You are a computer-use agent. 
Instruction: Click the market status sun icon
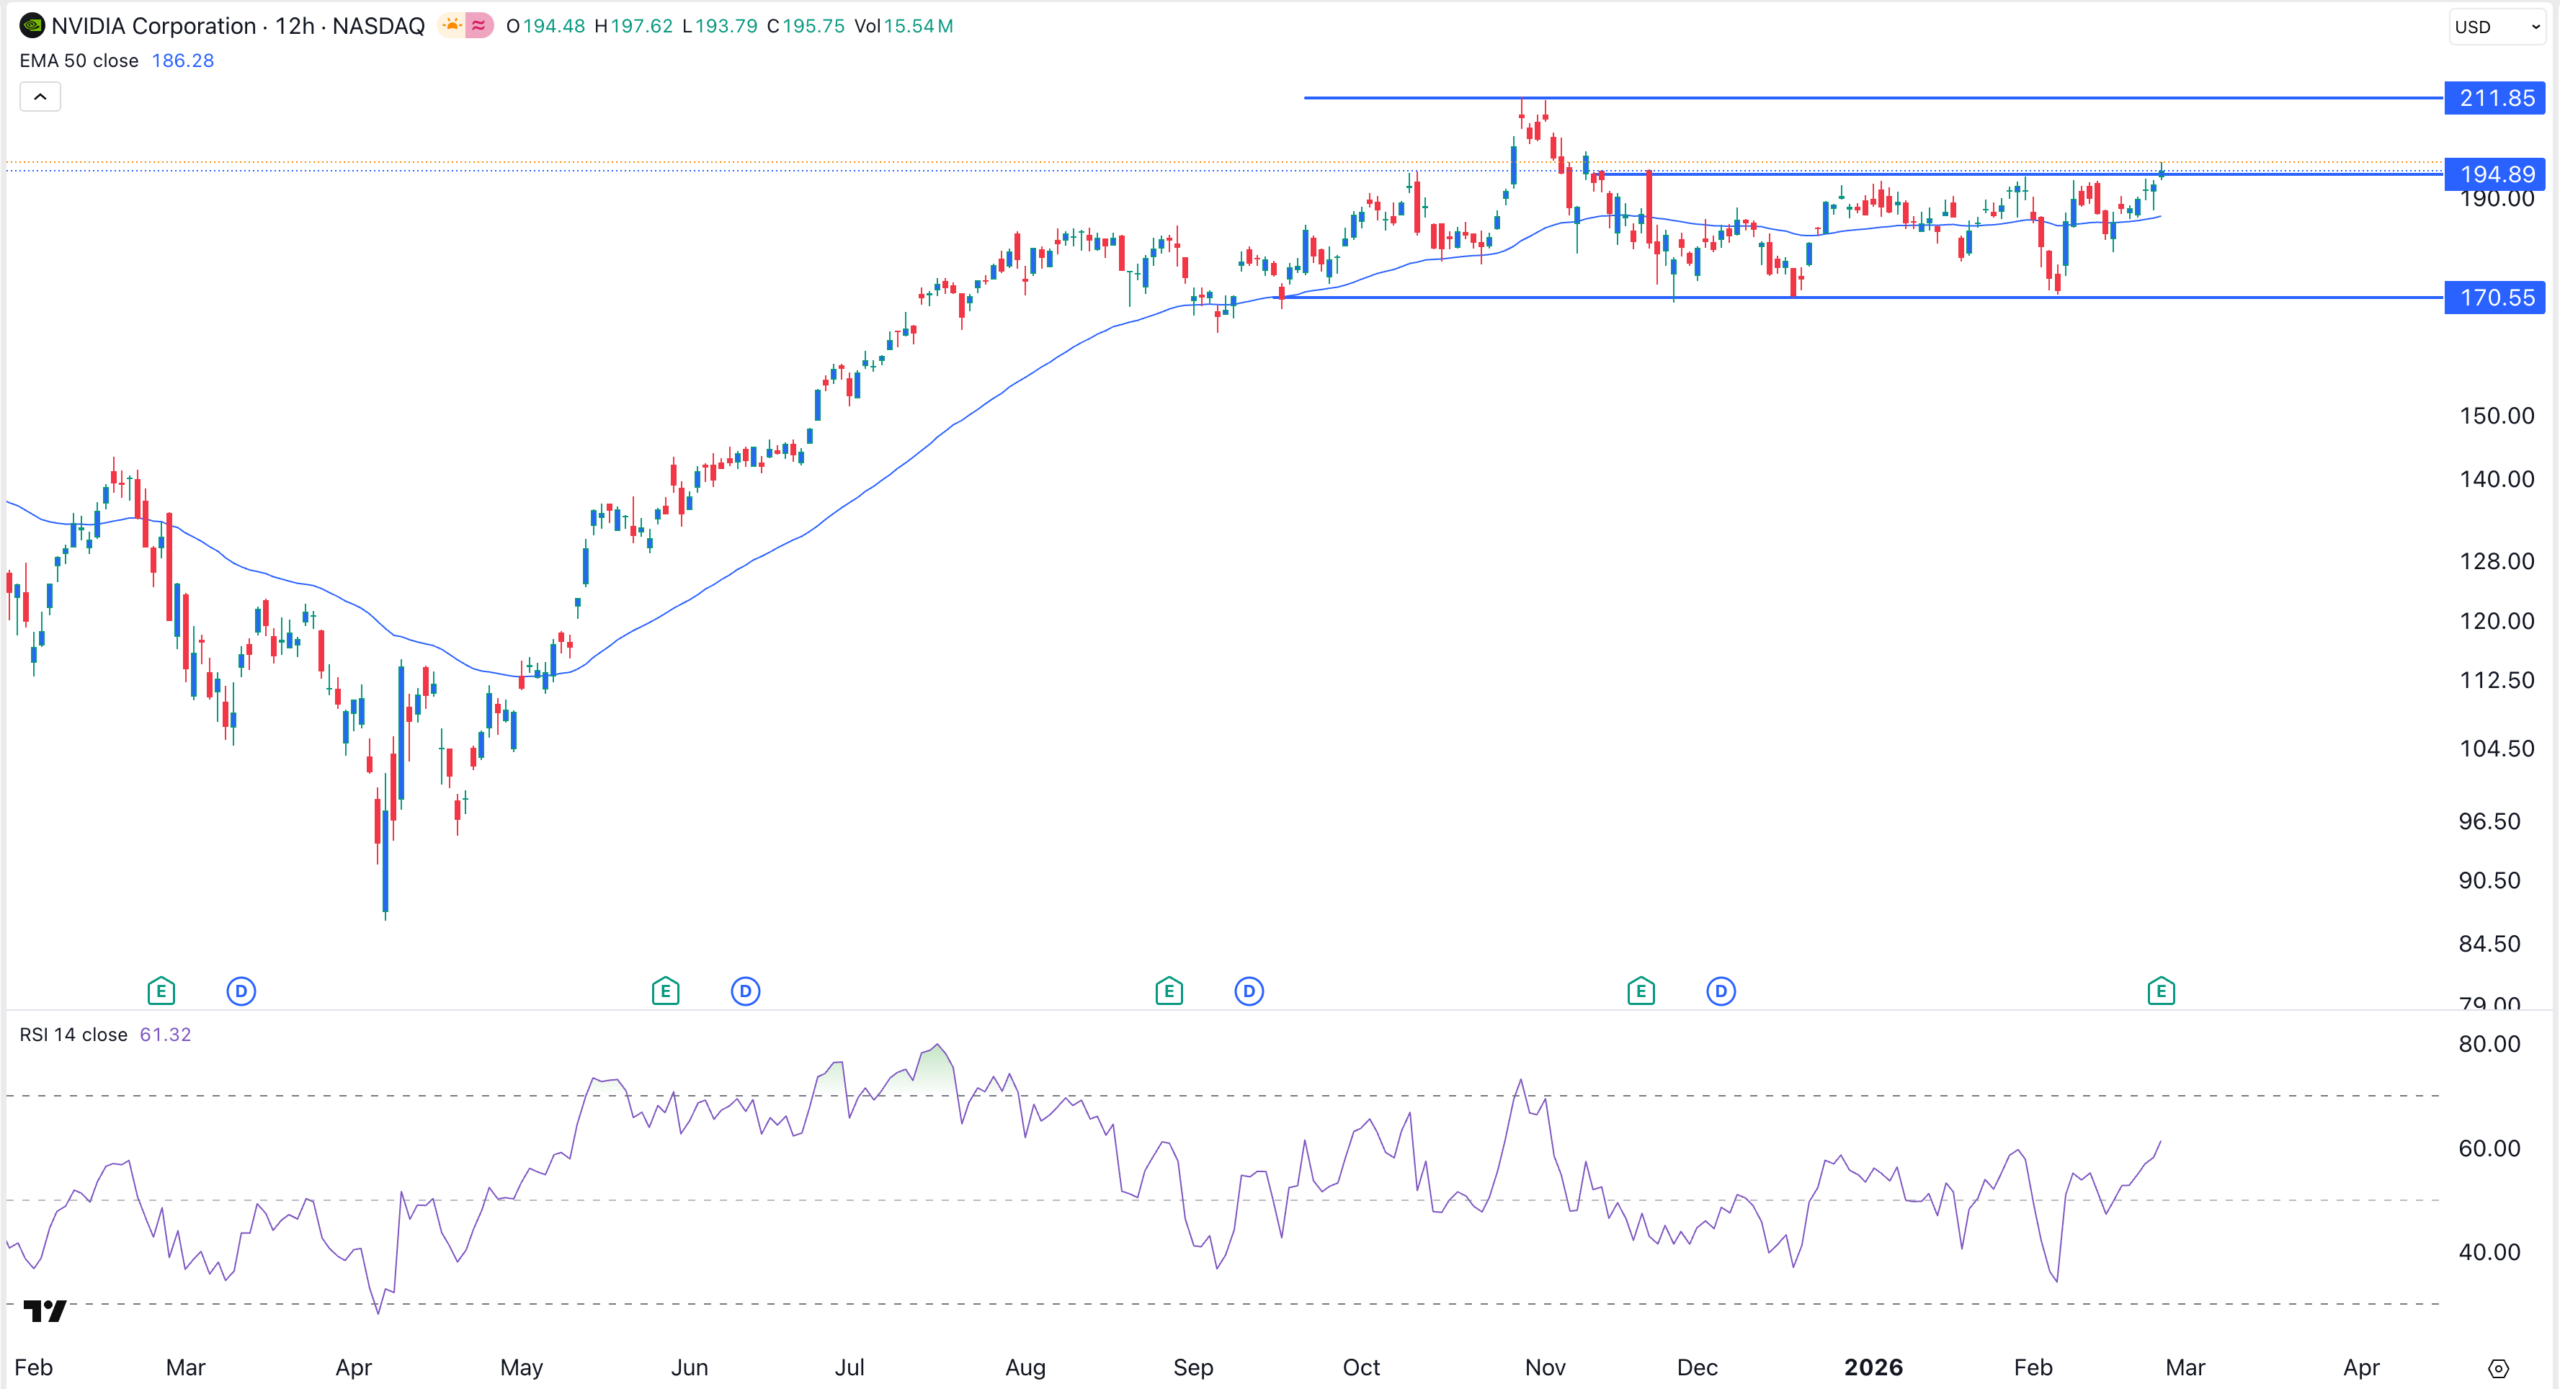coord(452,25)
